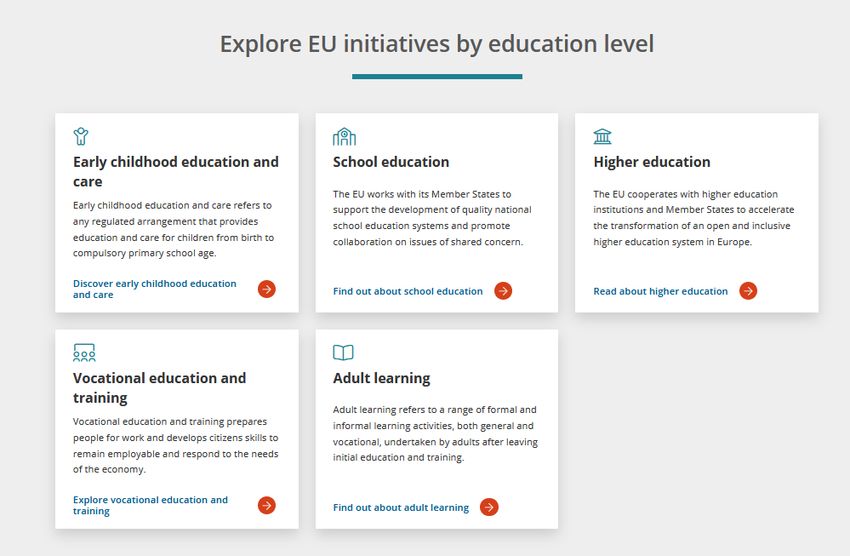Viewport: 850px width, 556px height.
Task: Click red arrow beside Read about higher education
Action: click(x=748, y=291)
